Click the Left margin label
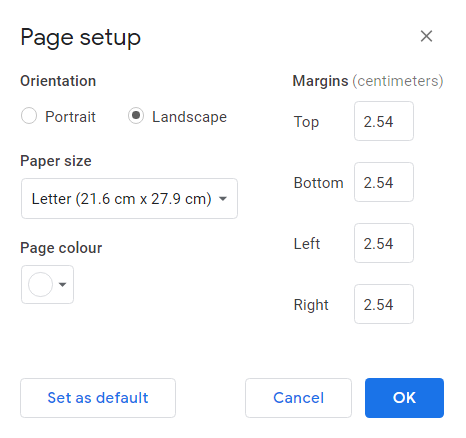The width and height of the screenshot is (466, 438). (307, 244)
